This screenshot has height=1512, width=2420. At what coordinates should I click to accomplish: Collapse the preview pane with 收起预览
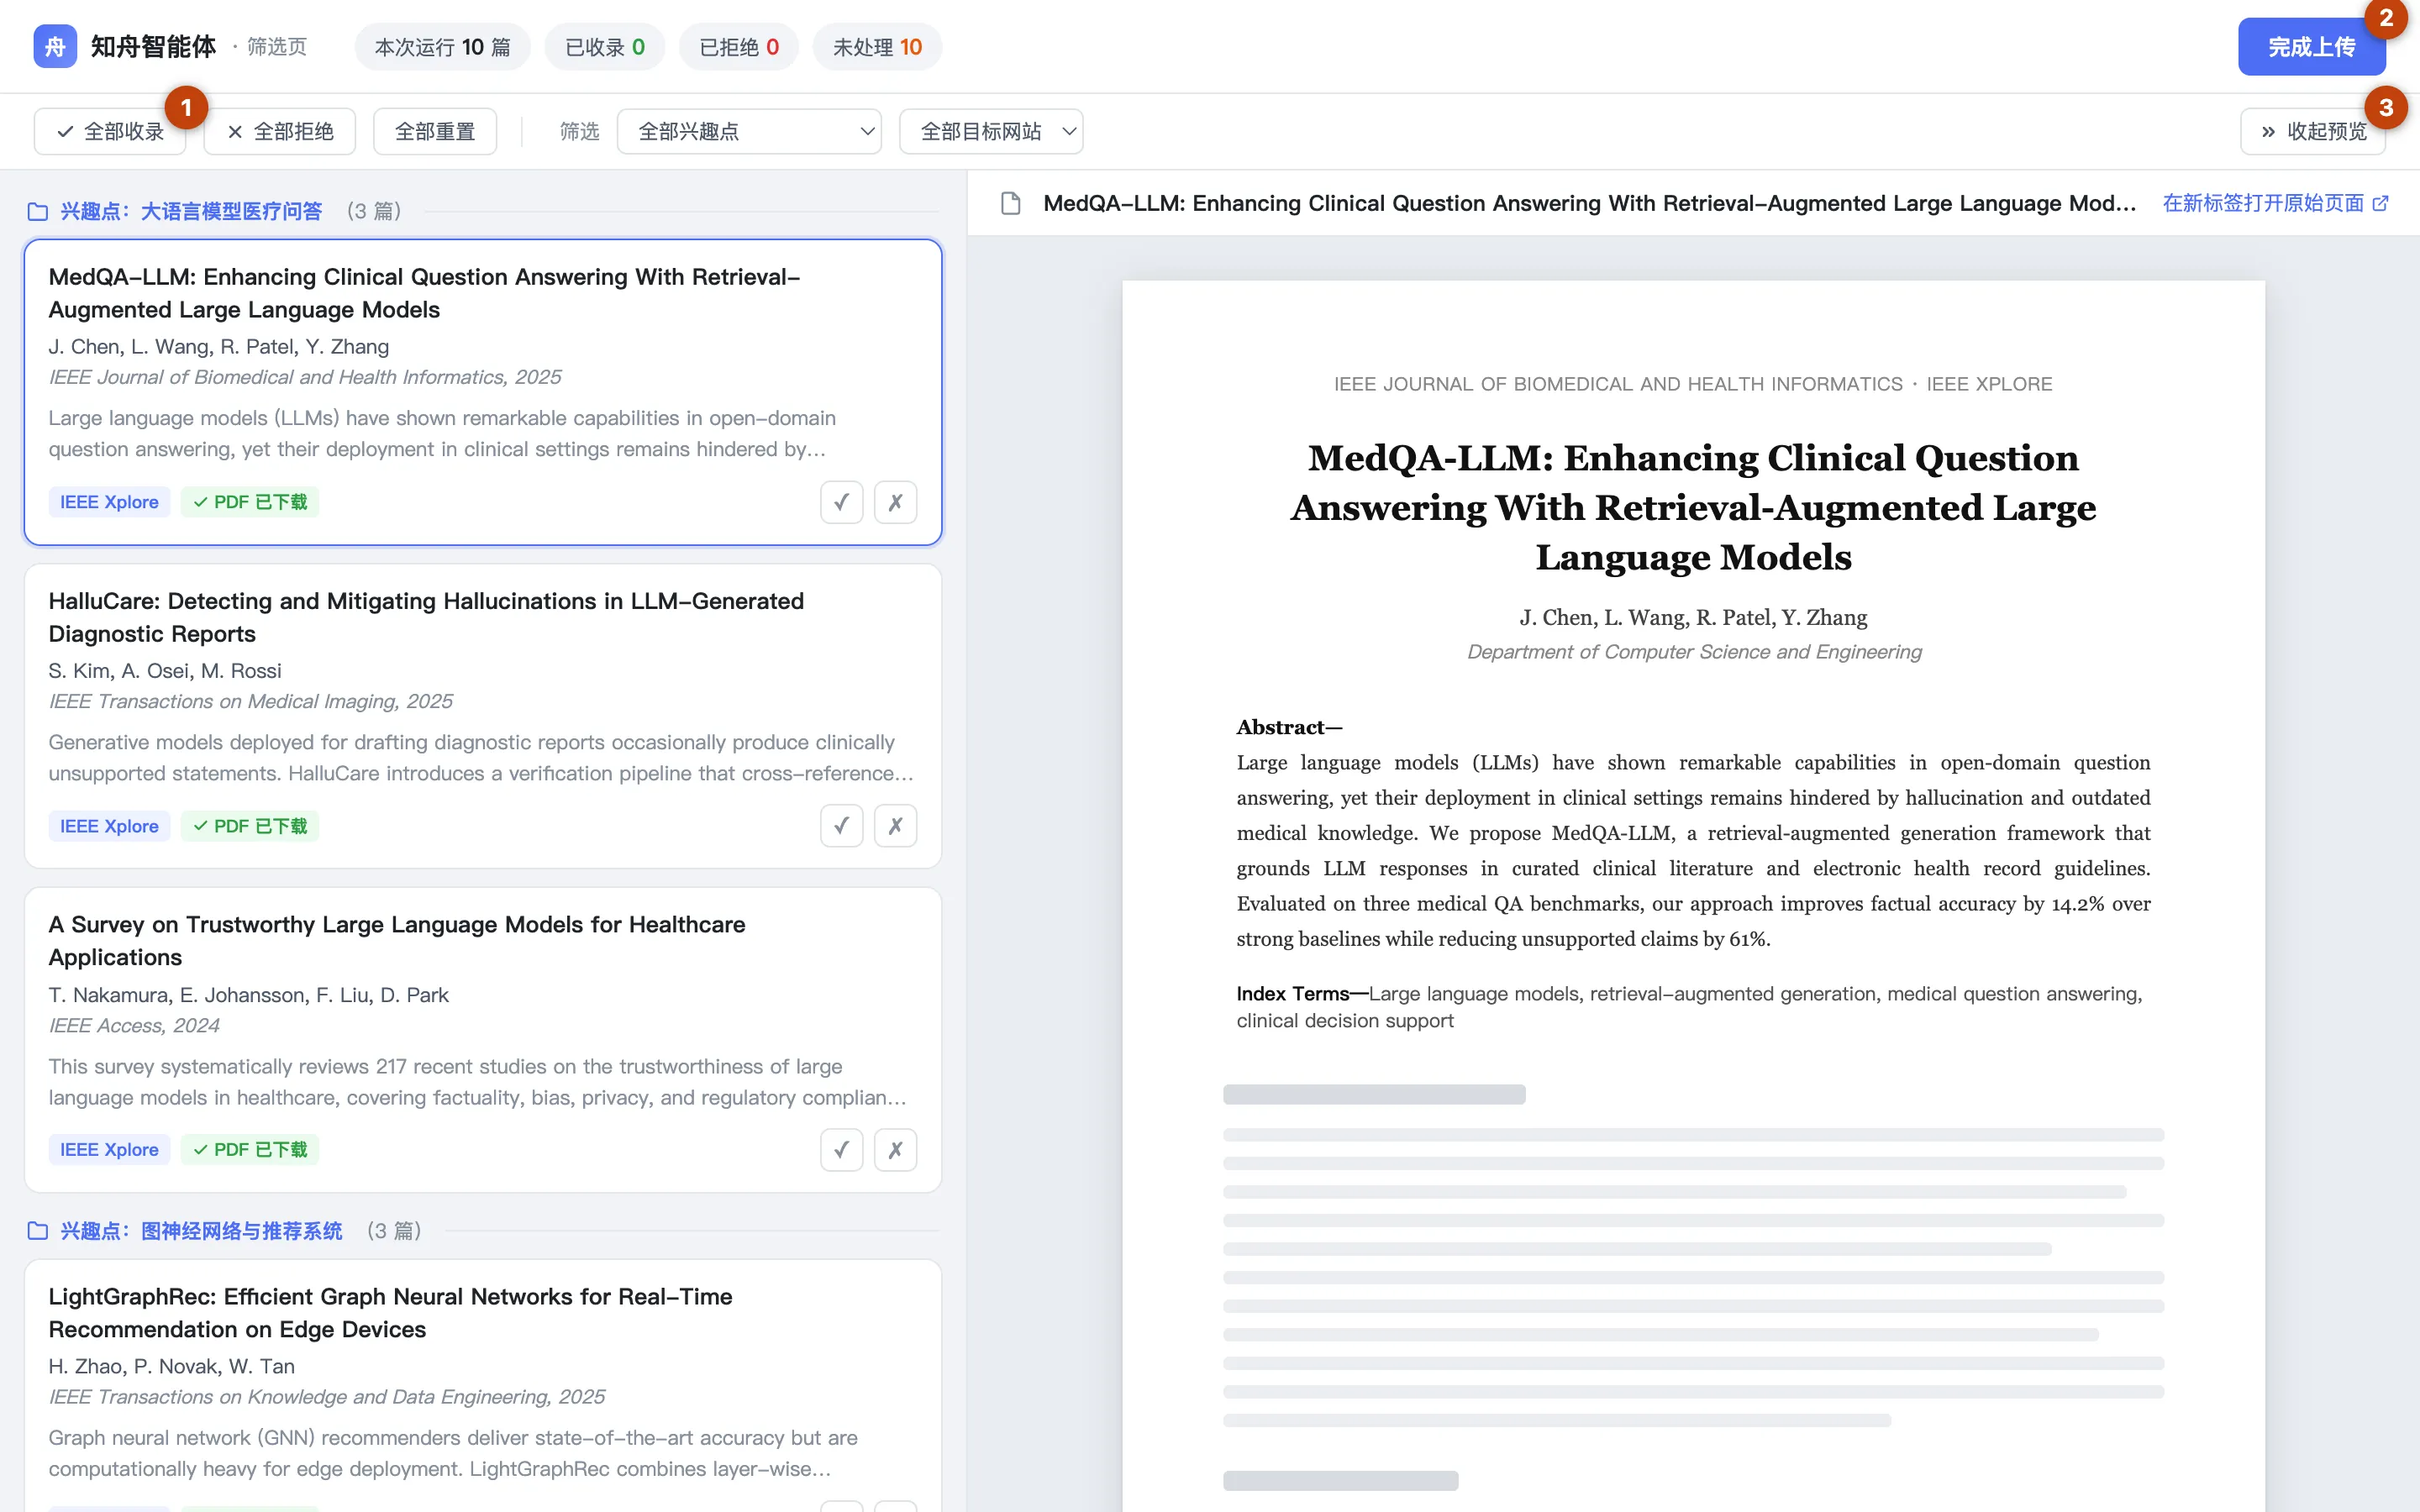click(2313, 131)
